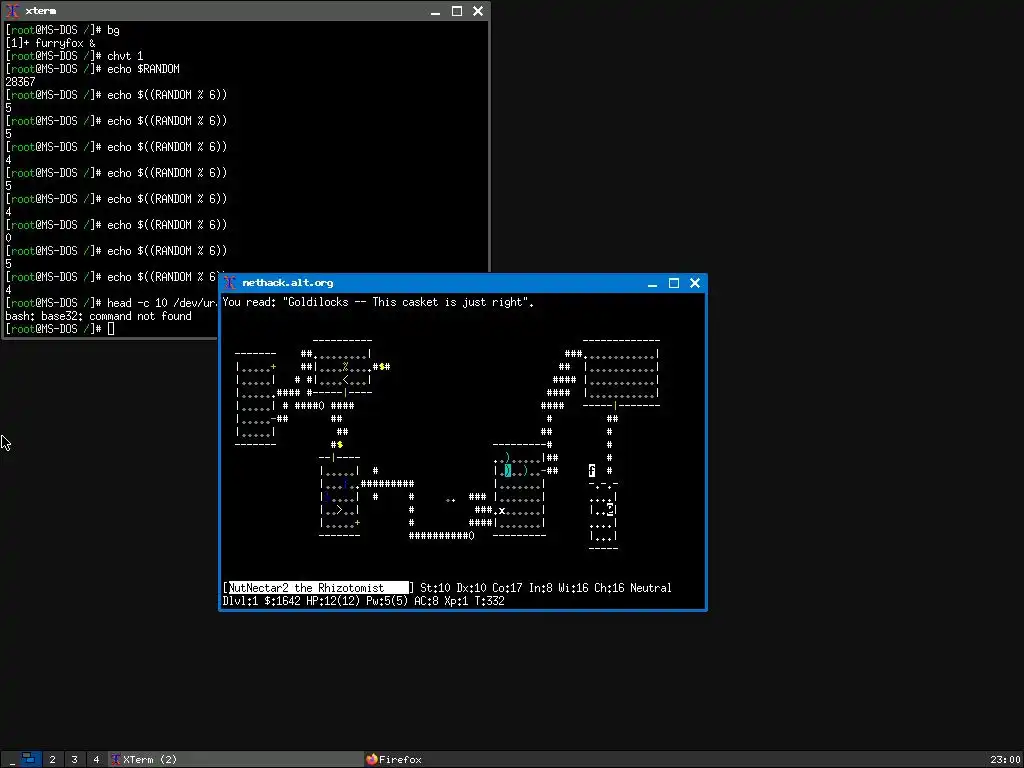Click the cyan highlighted player cursor tile
The width and height of the screenshot is (1024, 768).
point(507,471)
